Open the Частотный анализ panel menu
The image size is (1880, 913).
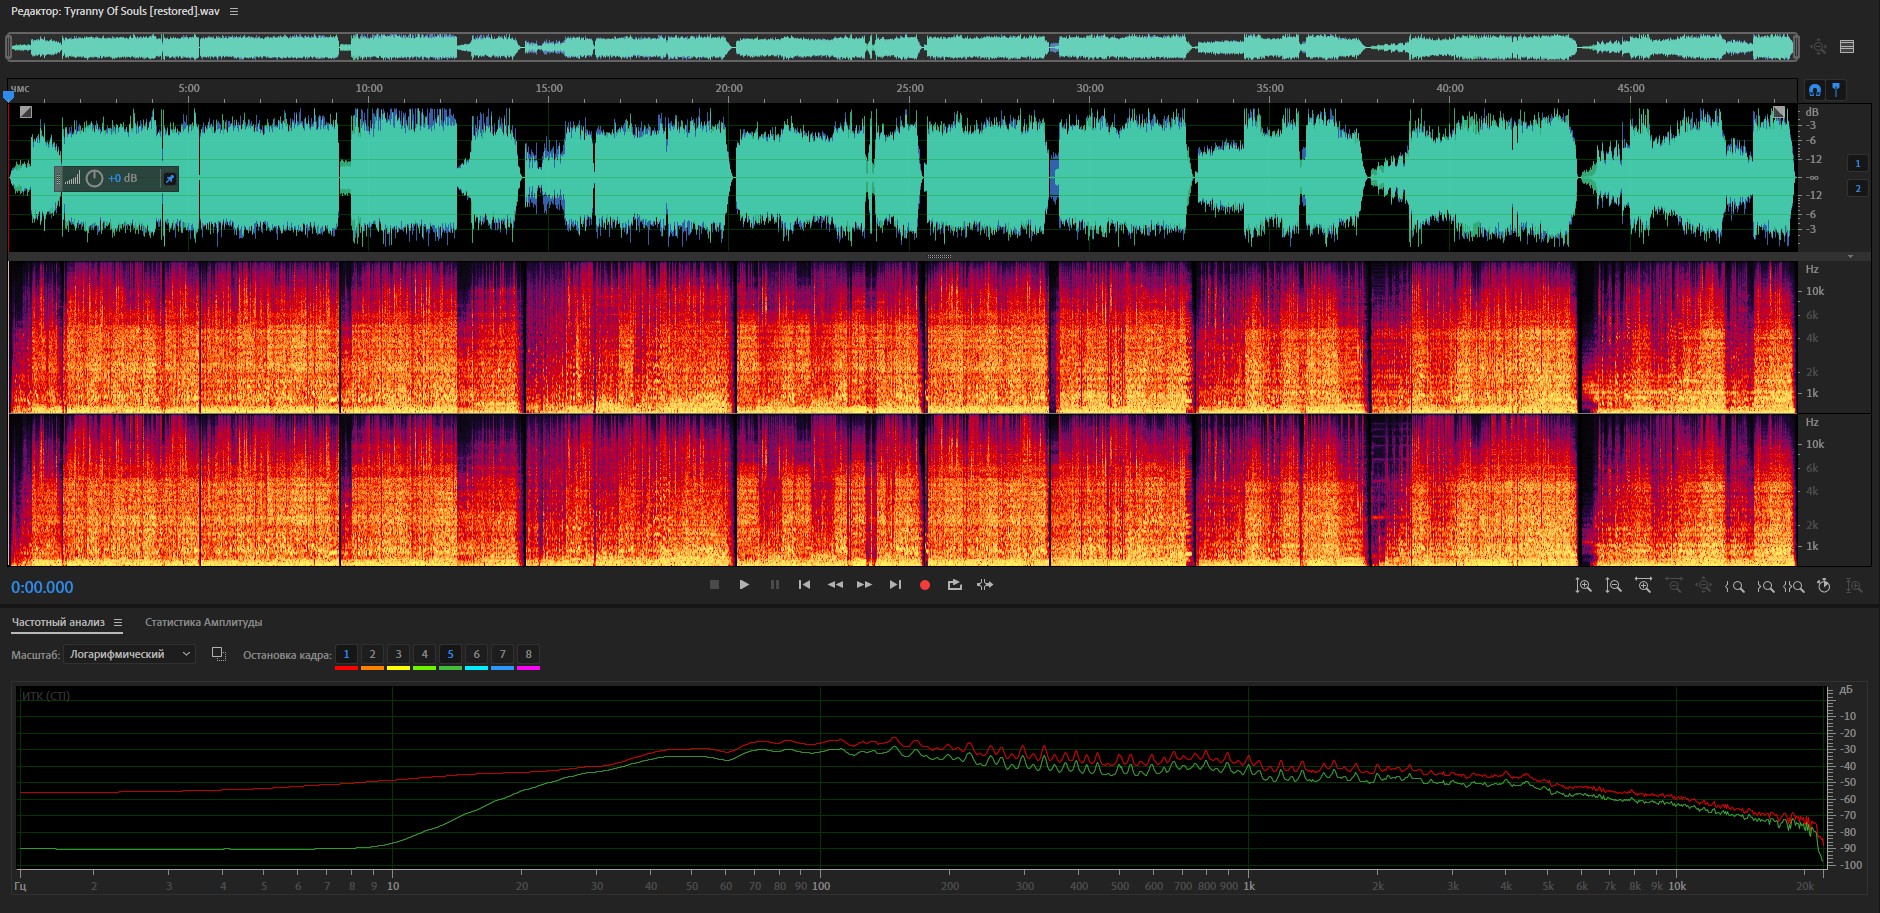pyautogui.click(x=118, y=623)
